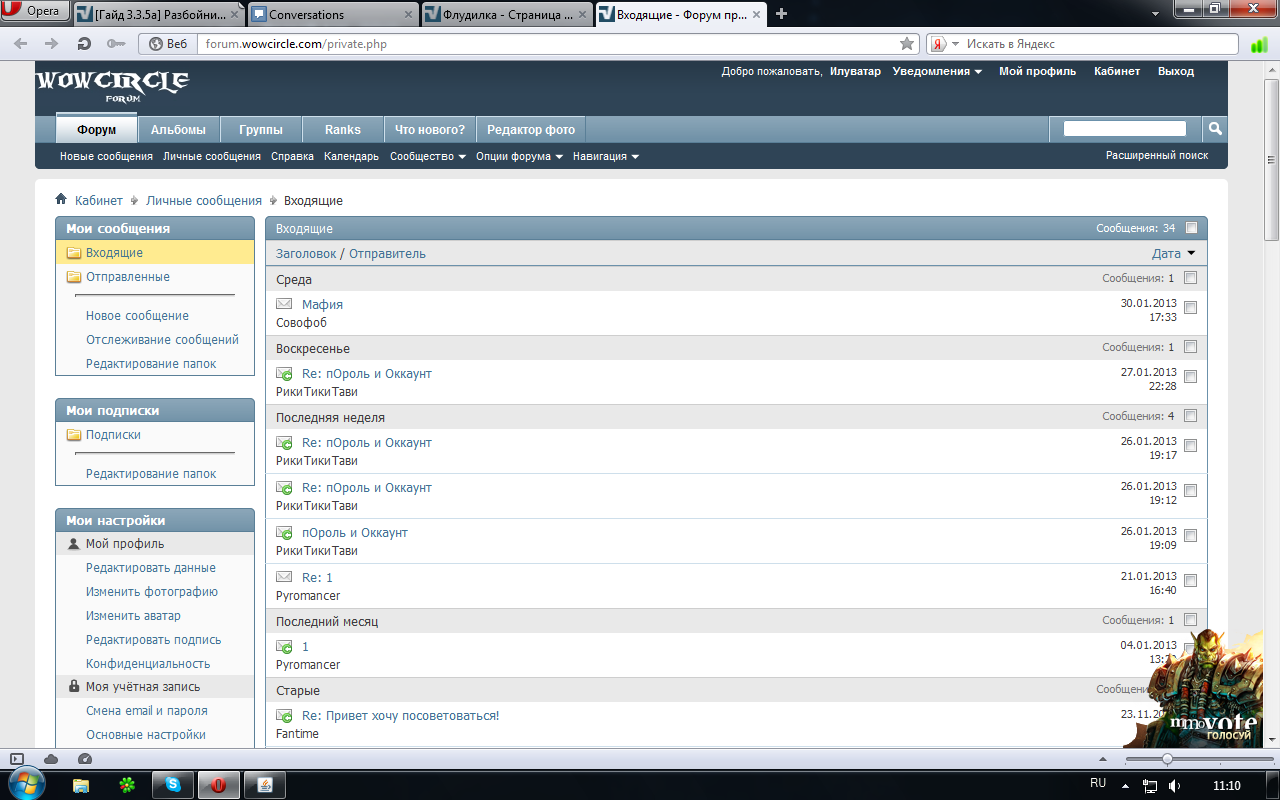Click the Opera menu button
Viewport: 1280px width, 800px height.
tap(34, 12)
